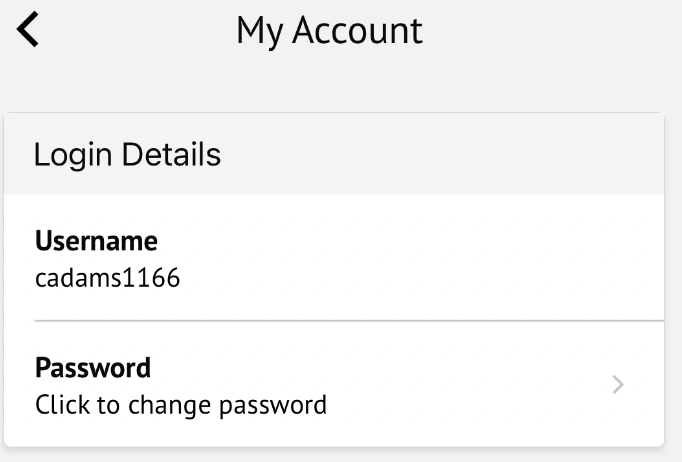This screenshot has height=462, width=682.
Task: Select the username value cadams1166
Action: pos(107,278)
